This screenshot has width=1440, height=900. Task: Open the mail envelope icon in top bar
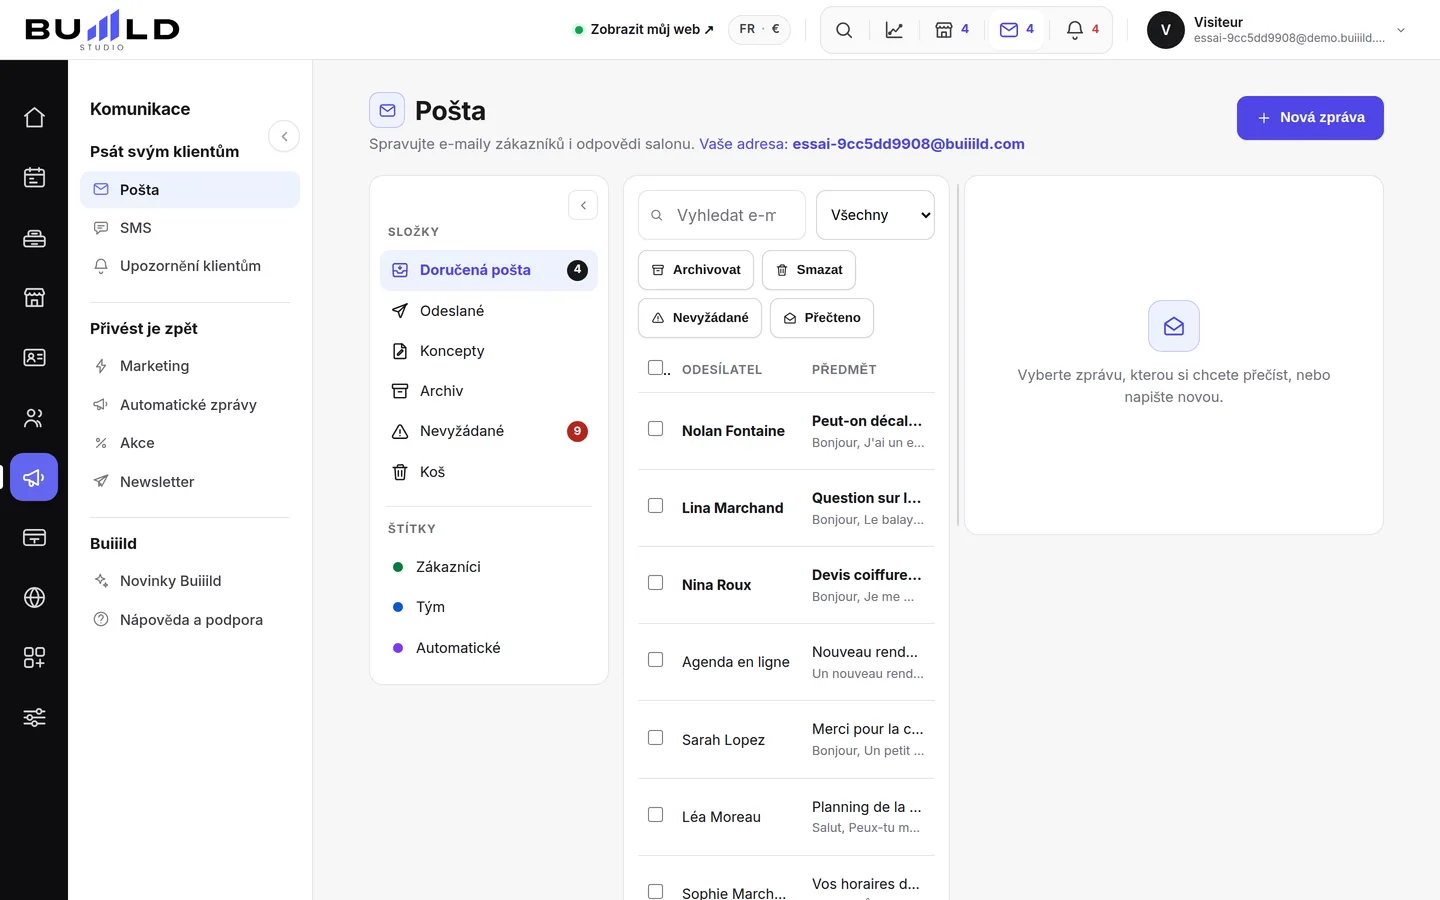[x=1017, y=30]
